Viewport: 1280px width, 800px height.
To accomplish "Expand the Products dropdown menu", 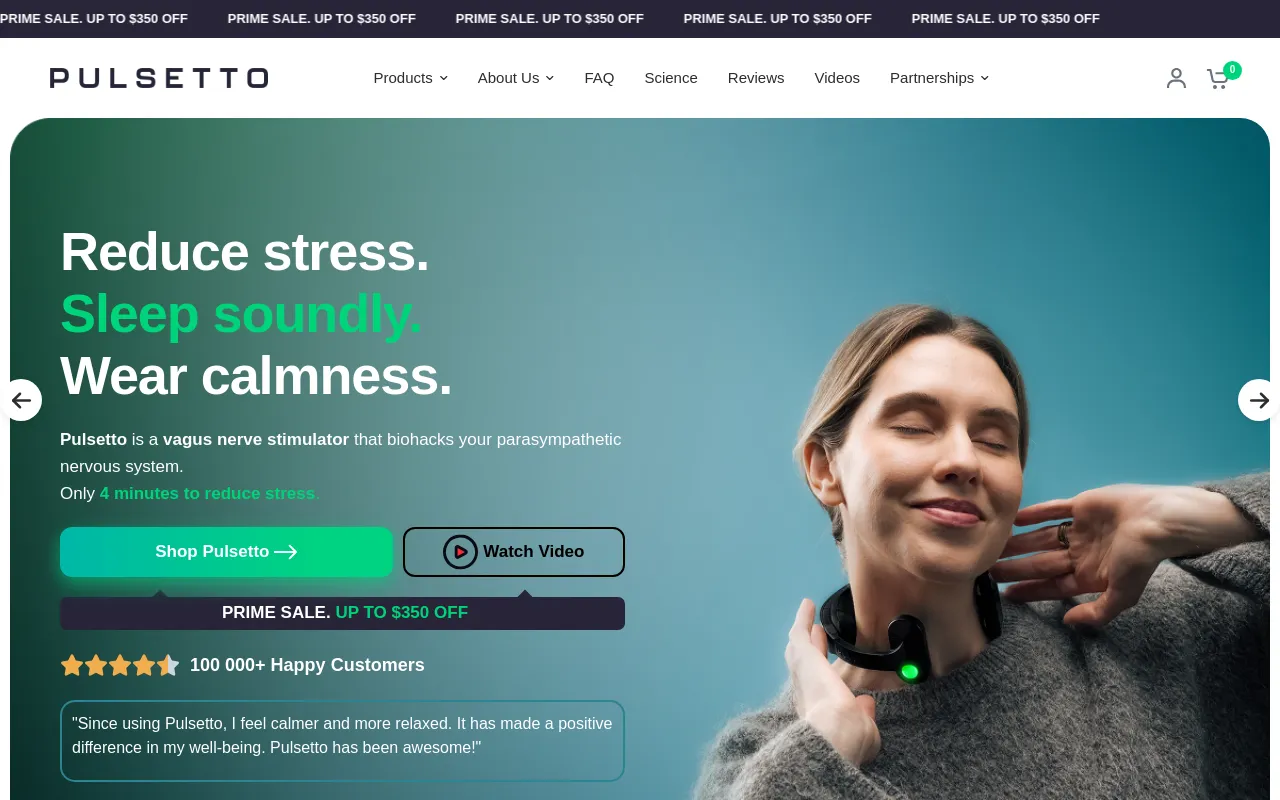I will pyautogui.click(x=410, y=78).
